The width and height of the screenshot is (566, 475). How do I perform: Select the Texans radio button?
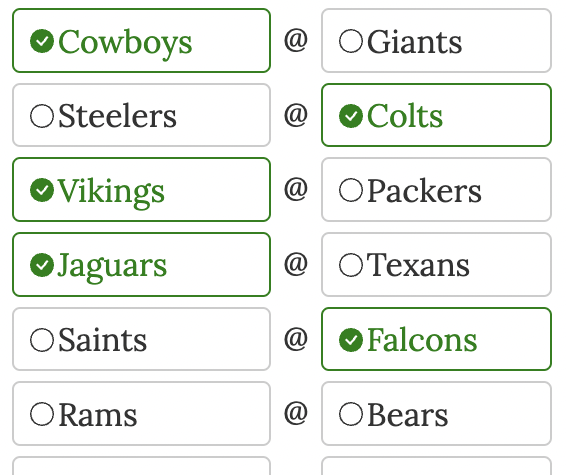[351, 265]
